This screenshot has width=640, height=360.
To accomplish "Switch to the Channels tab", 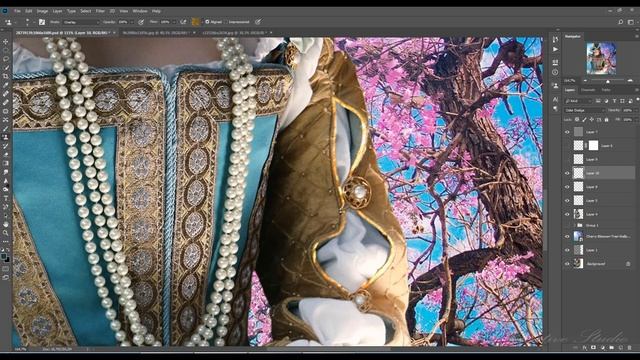I will pos(588,90).
